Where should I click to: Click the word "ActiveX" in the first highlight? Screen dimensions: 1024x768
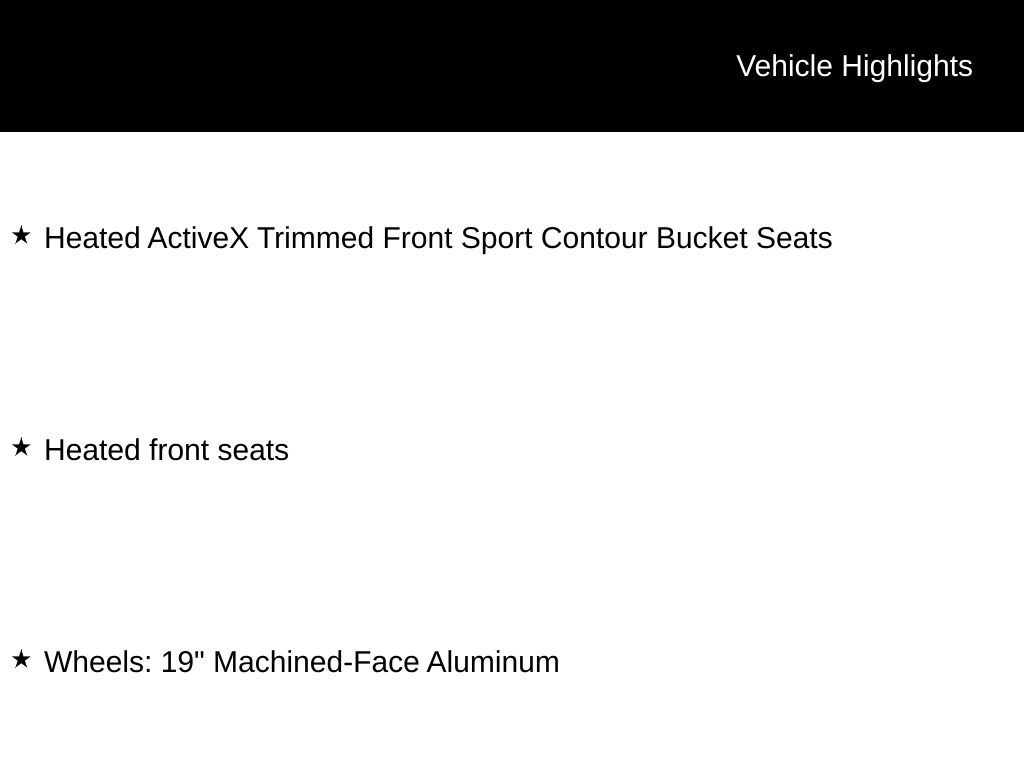click(x=198, y=238)
